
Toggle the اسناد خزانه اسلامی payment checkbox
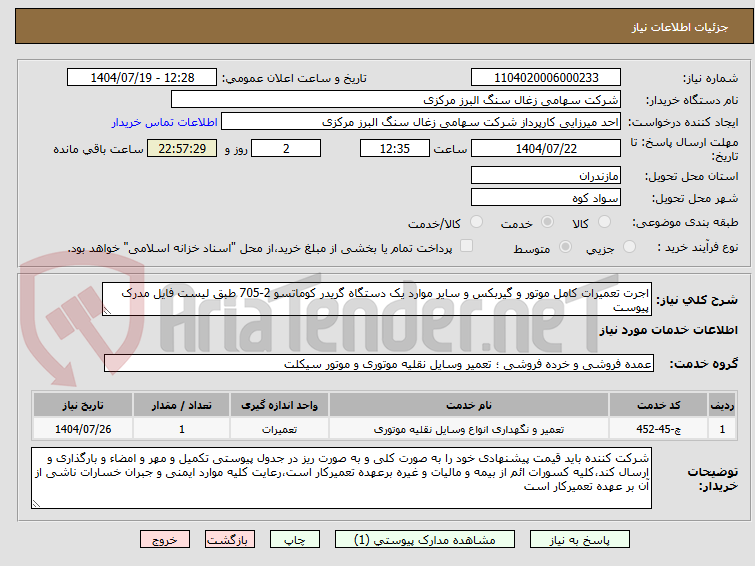coord(466,246)
